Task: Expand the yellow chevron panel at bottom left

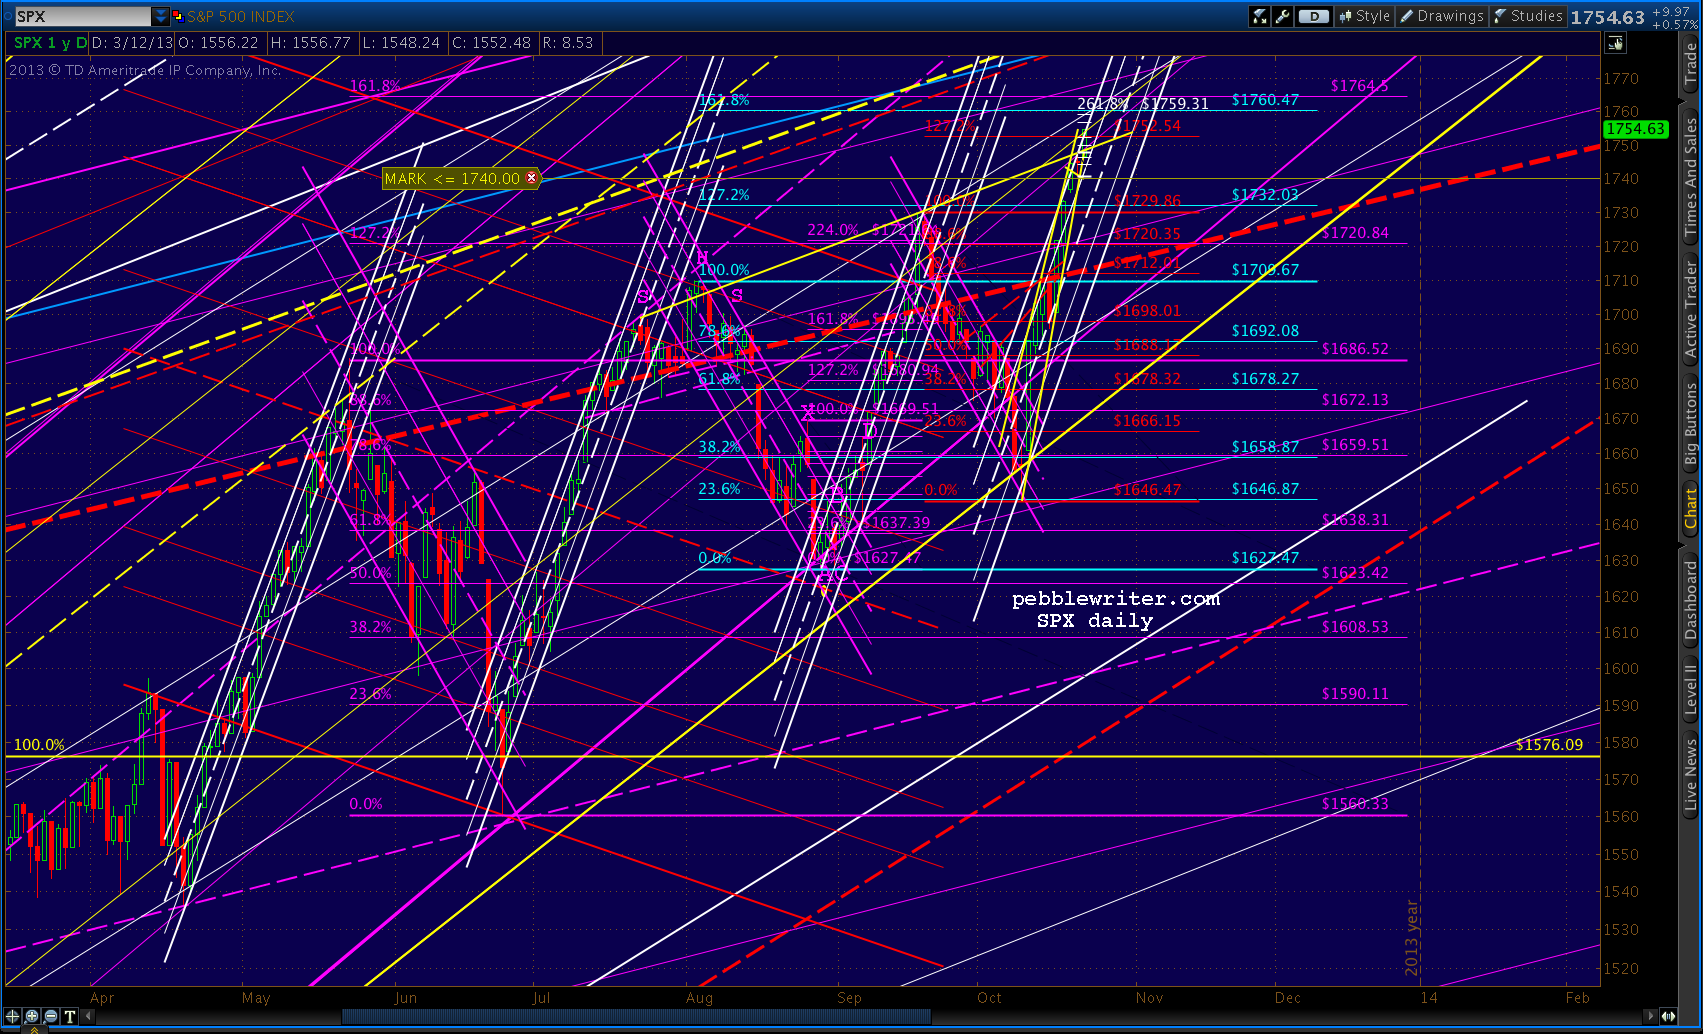Action: pos(35,1031)
